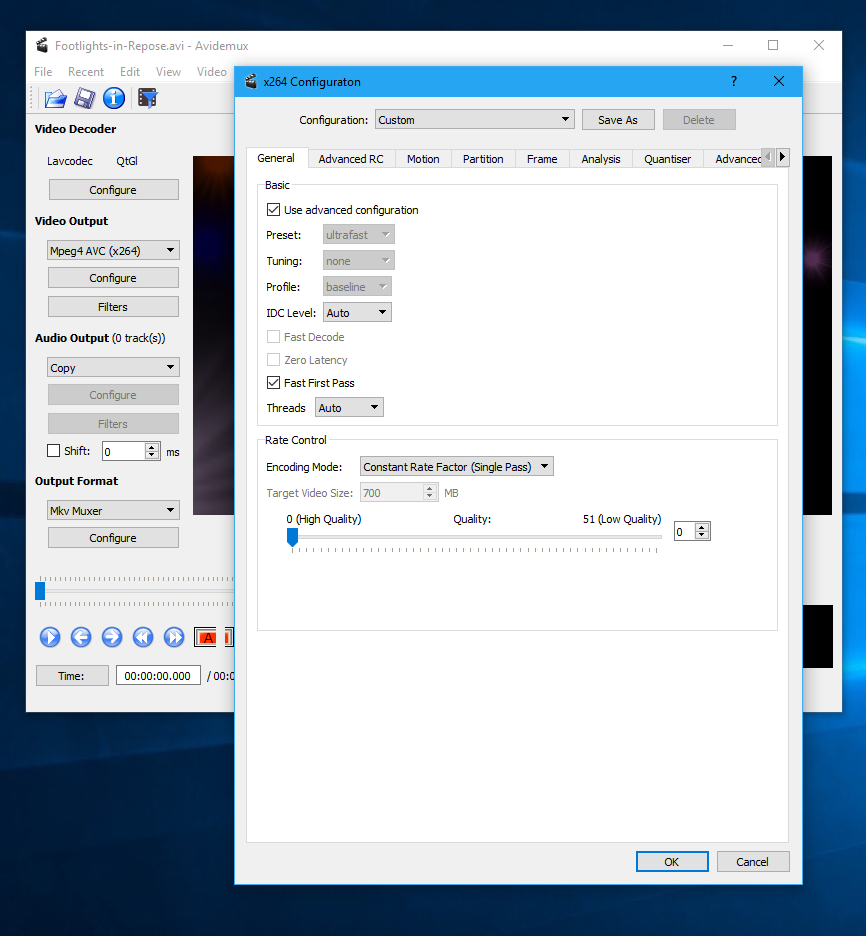Click the timeline position slider handle
Image resolution: width=866 pixels, height=936 pixels.
click(40, 591)
